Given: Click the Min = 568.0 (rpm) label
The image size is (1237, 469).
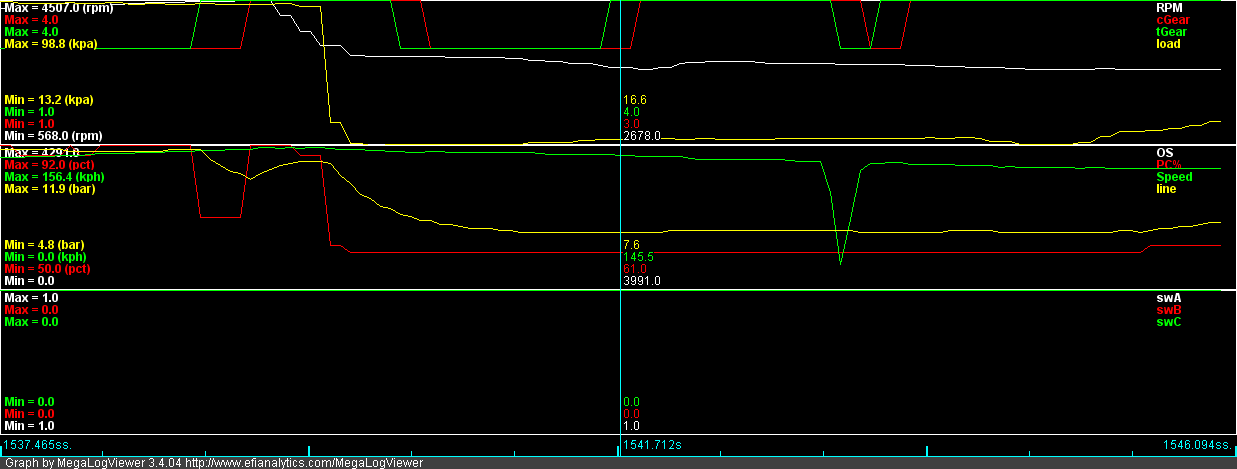Looking at the screenshot, I should (52, 136).
